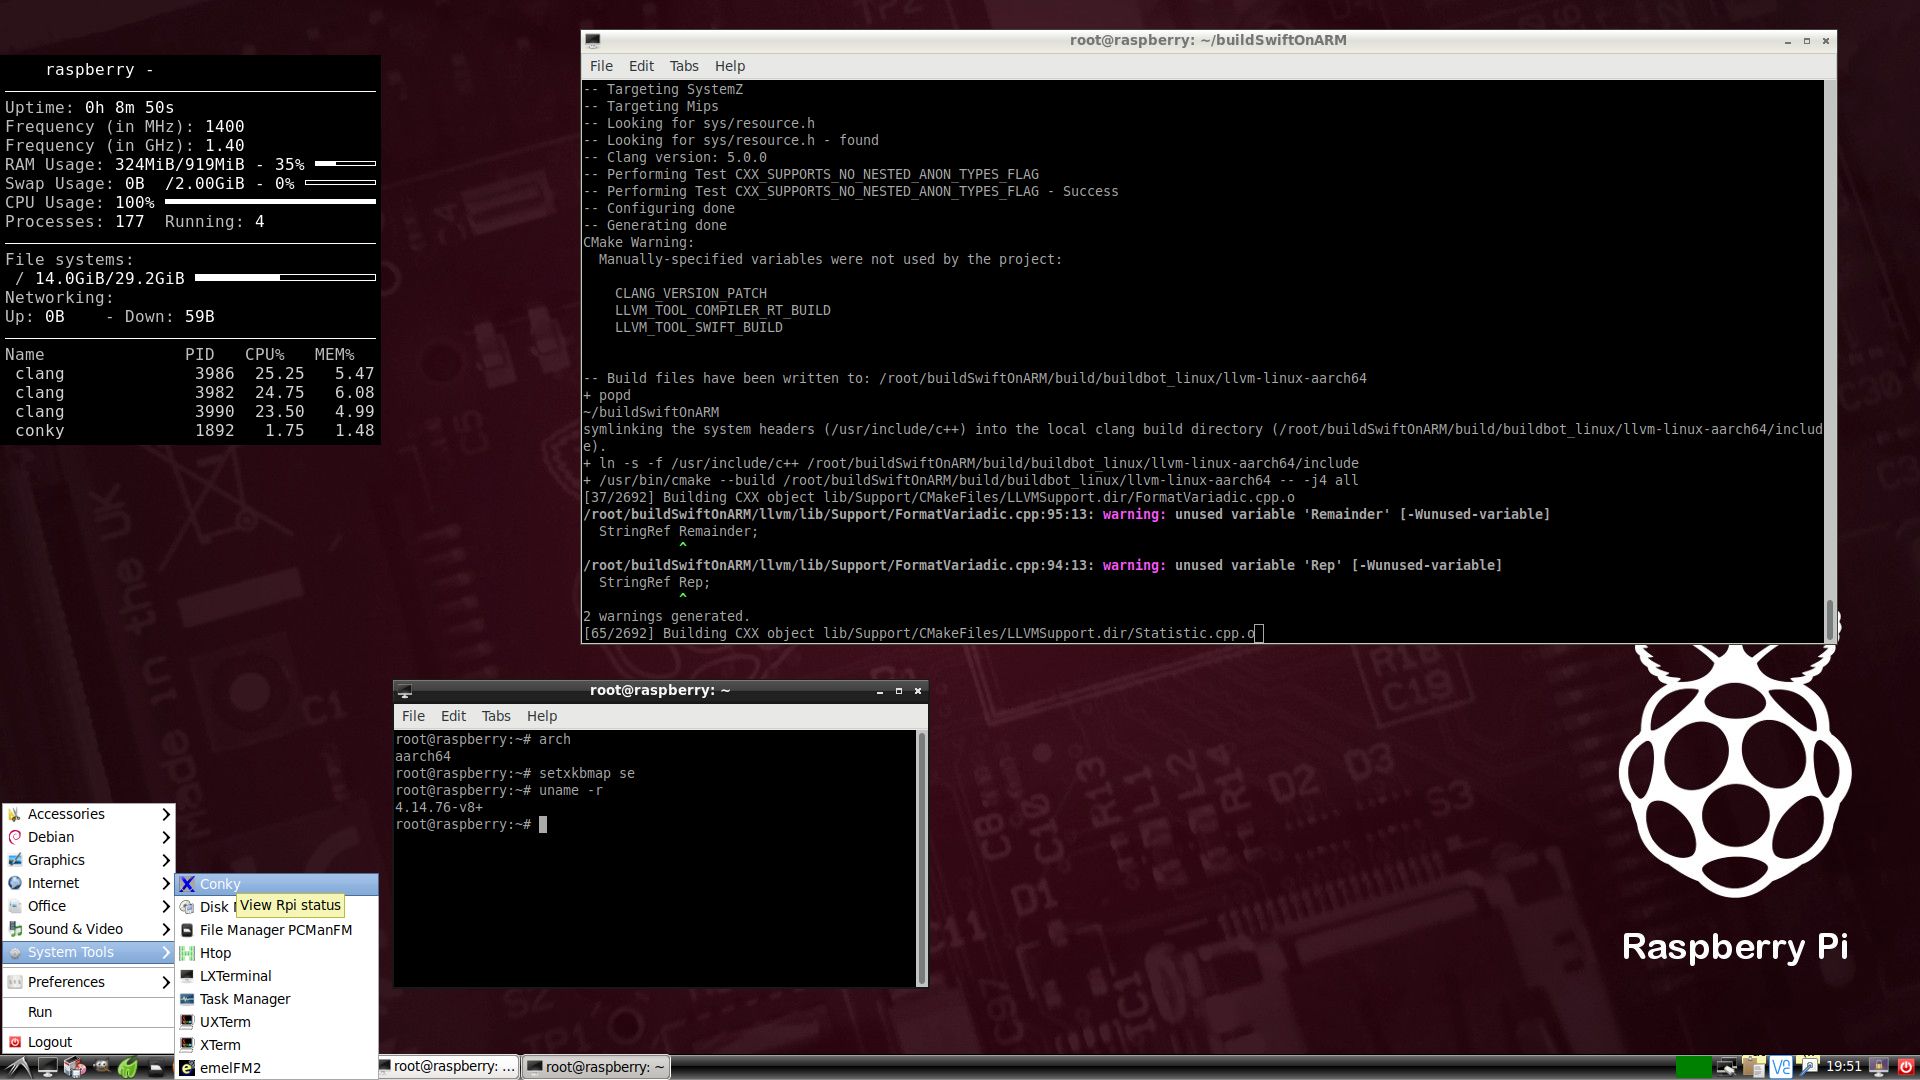Launch Conky from System Tools

pyautogui.click(x=218, y=884)
